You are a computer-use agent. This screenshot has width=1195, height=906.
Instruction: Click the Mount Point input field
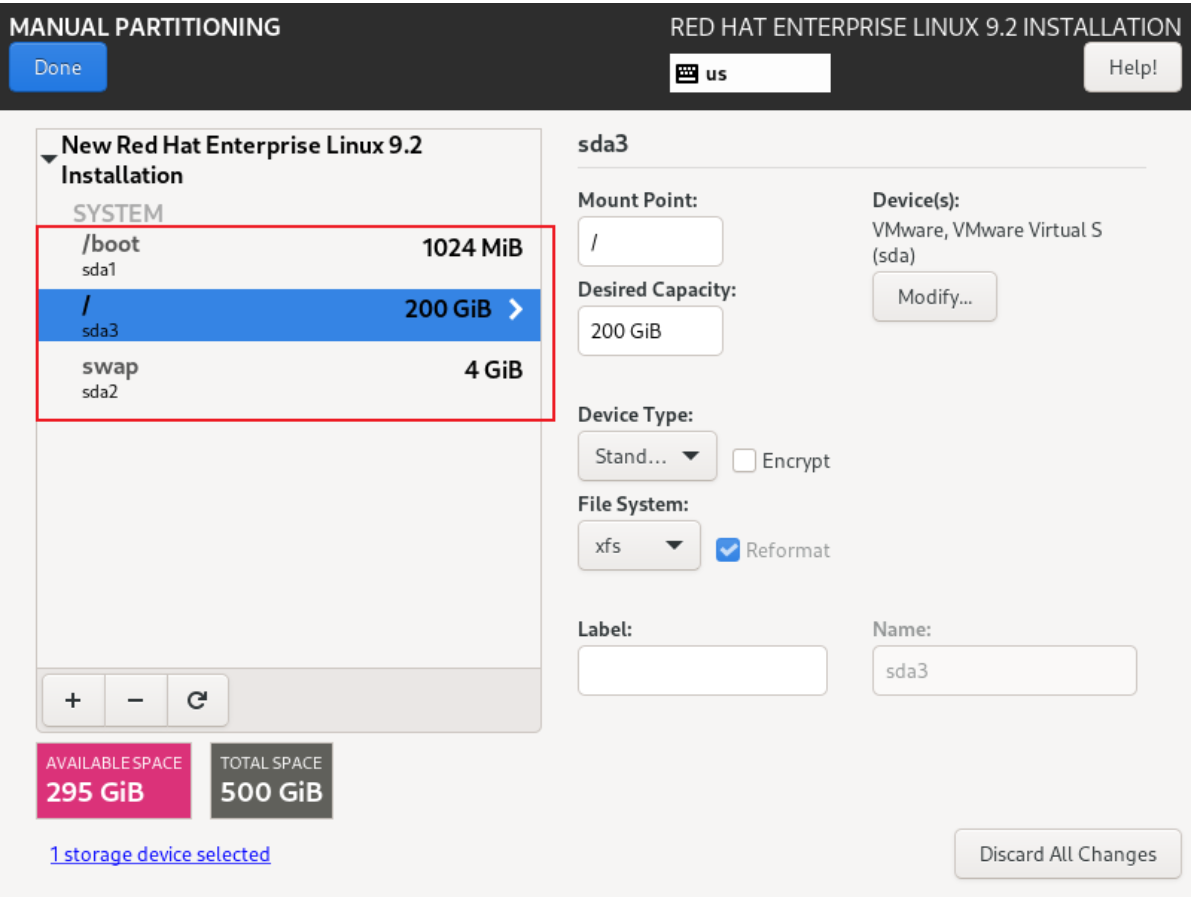coord(650,242)
